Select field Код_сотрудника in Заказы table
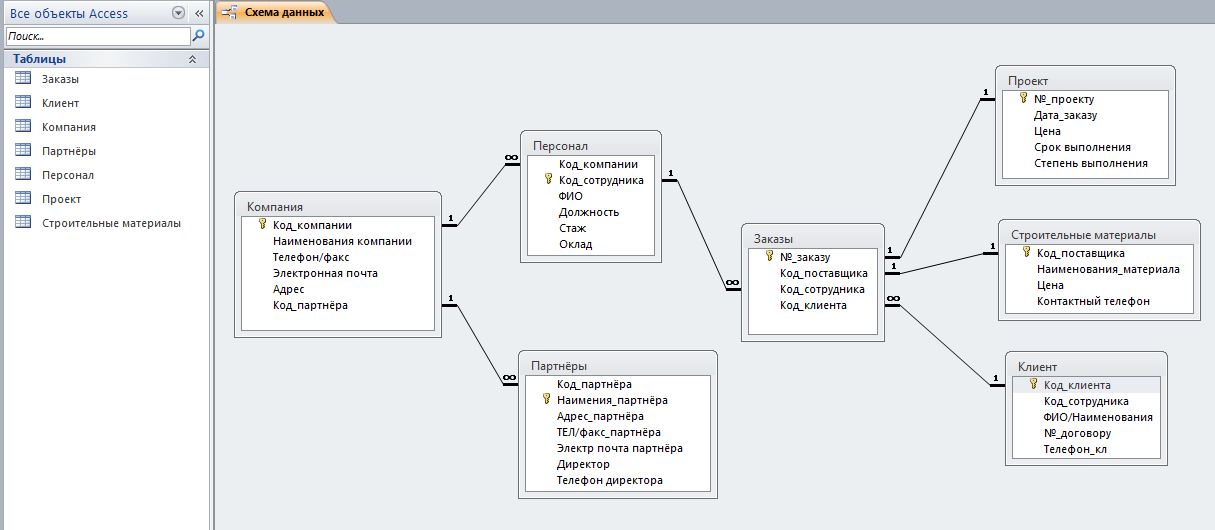The height and width of the screenshot is (530, 1215). (824, 289)
